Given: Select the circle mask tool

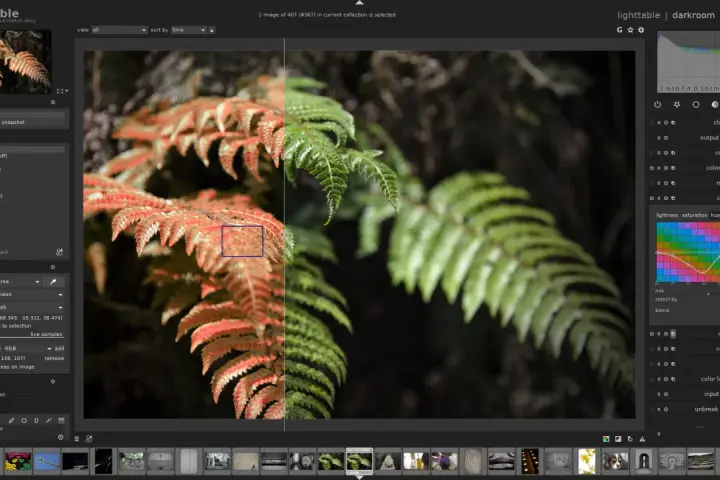Looking at the screenshot, I should (x=24, y=420).
